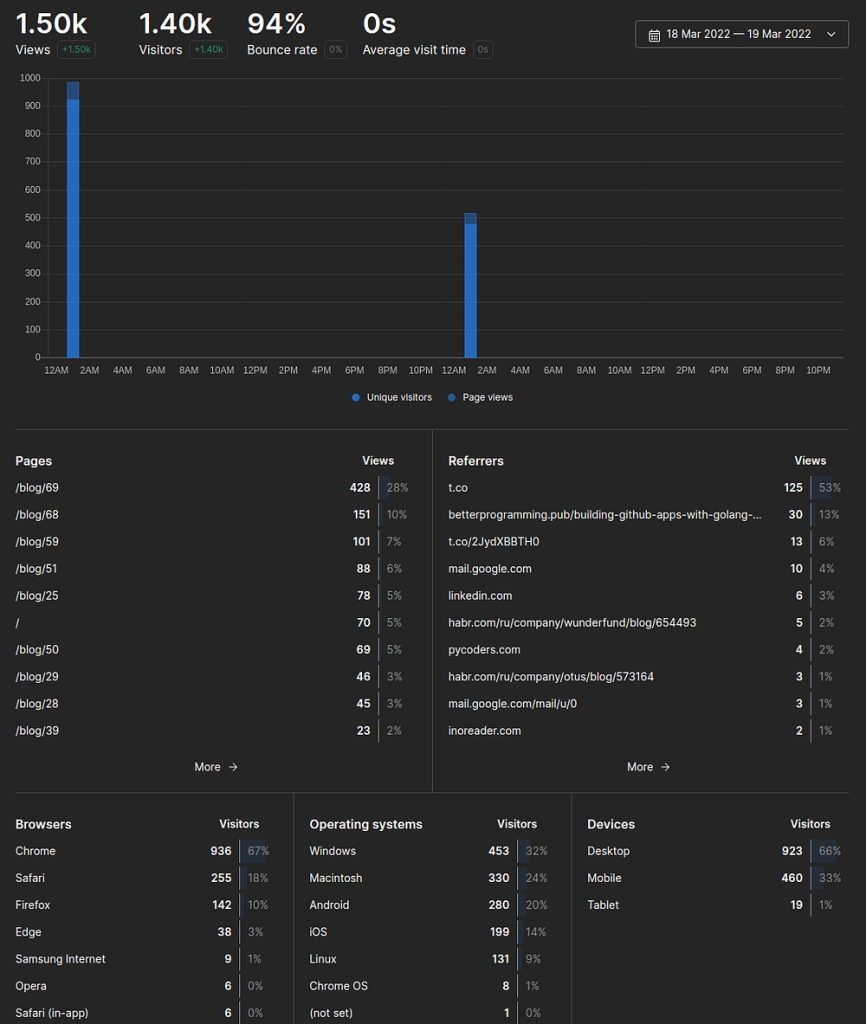Click the t.co referrer link
This screenshot has width=866, height=1024.
458,488
